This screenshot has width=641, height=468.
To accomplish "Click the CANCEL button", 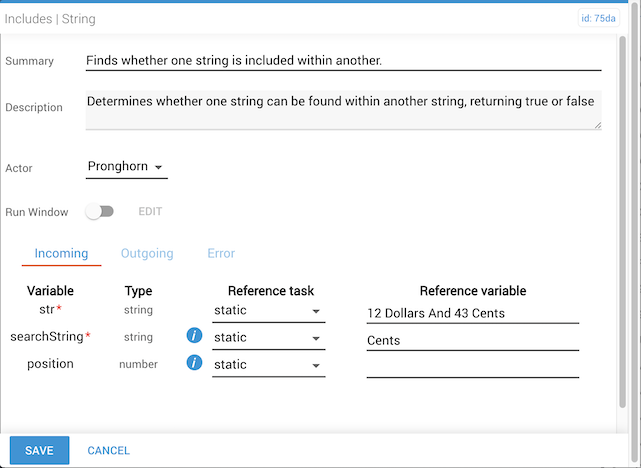I will 109,451.
